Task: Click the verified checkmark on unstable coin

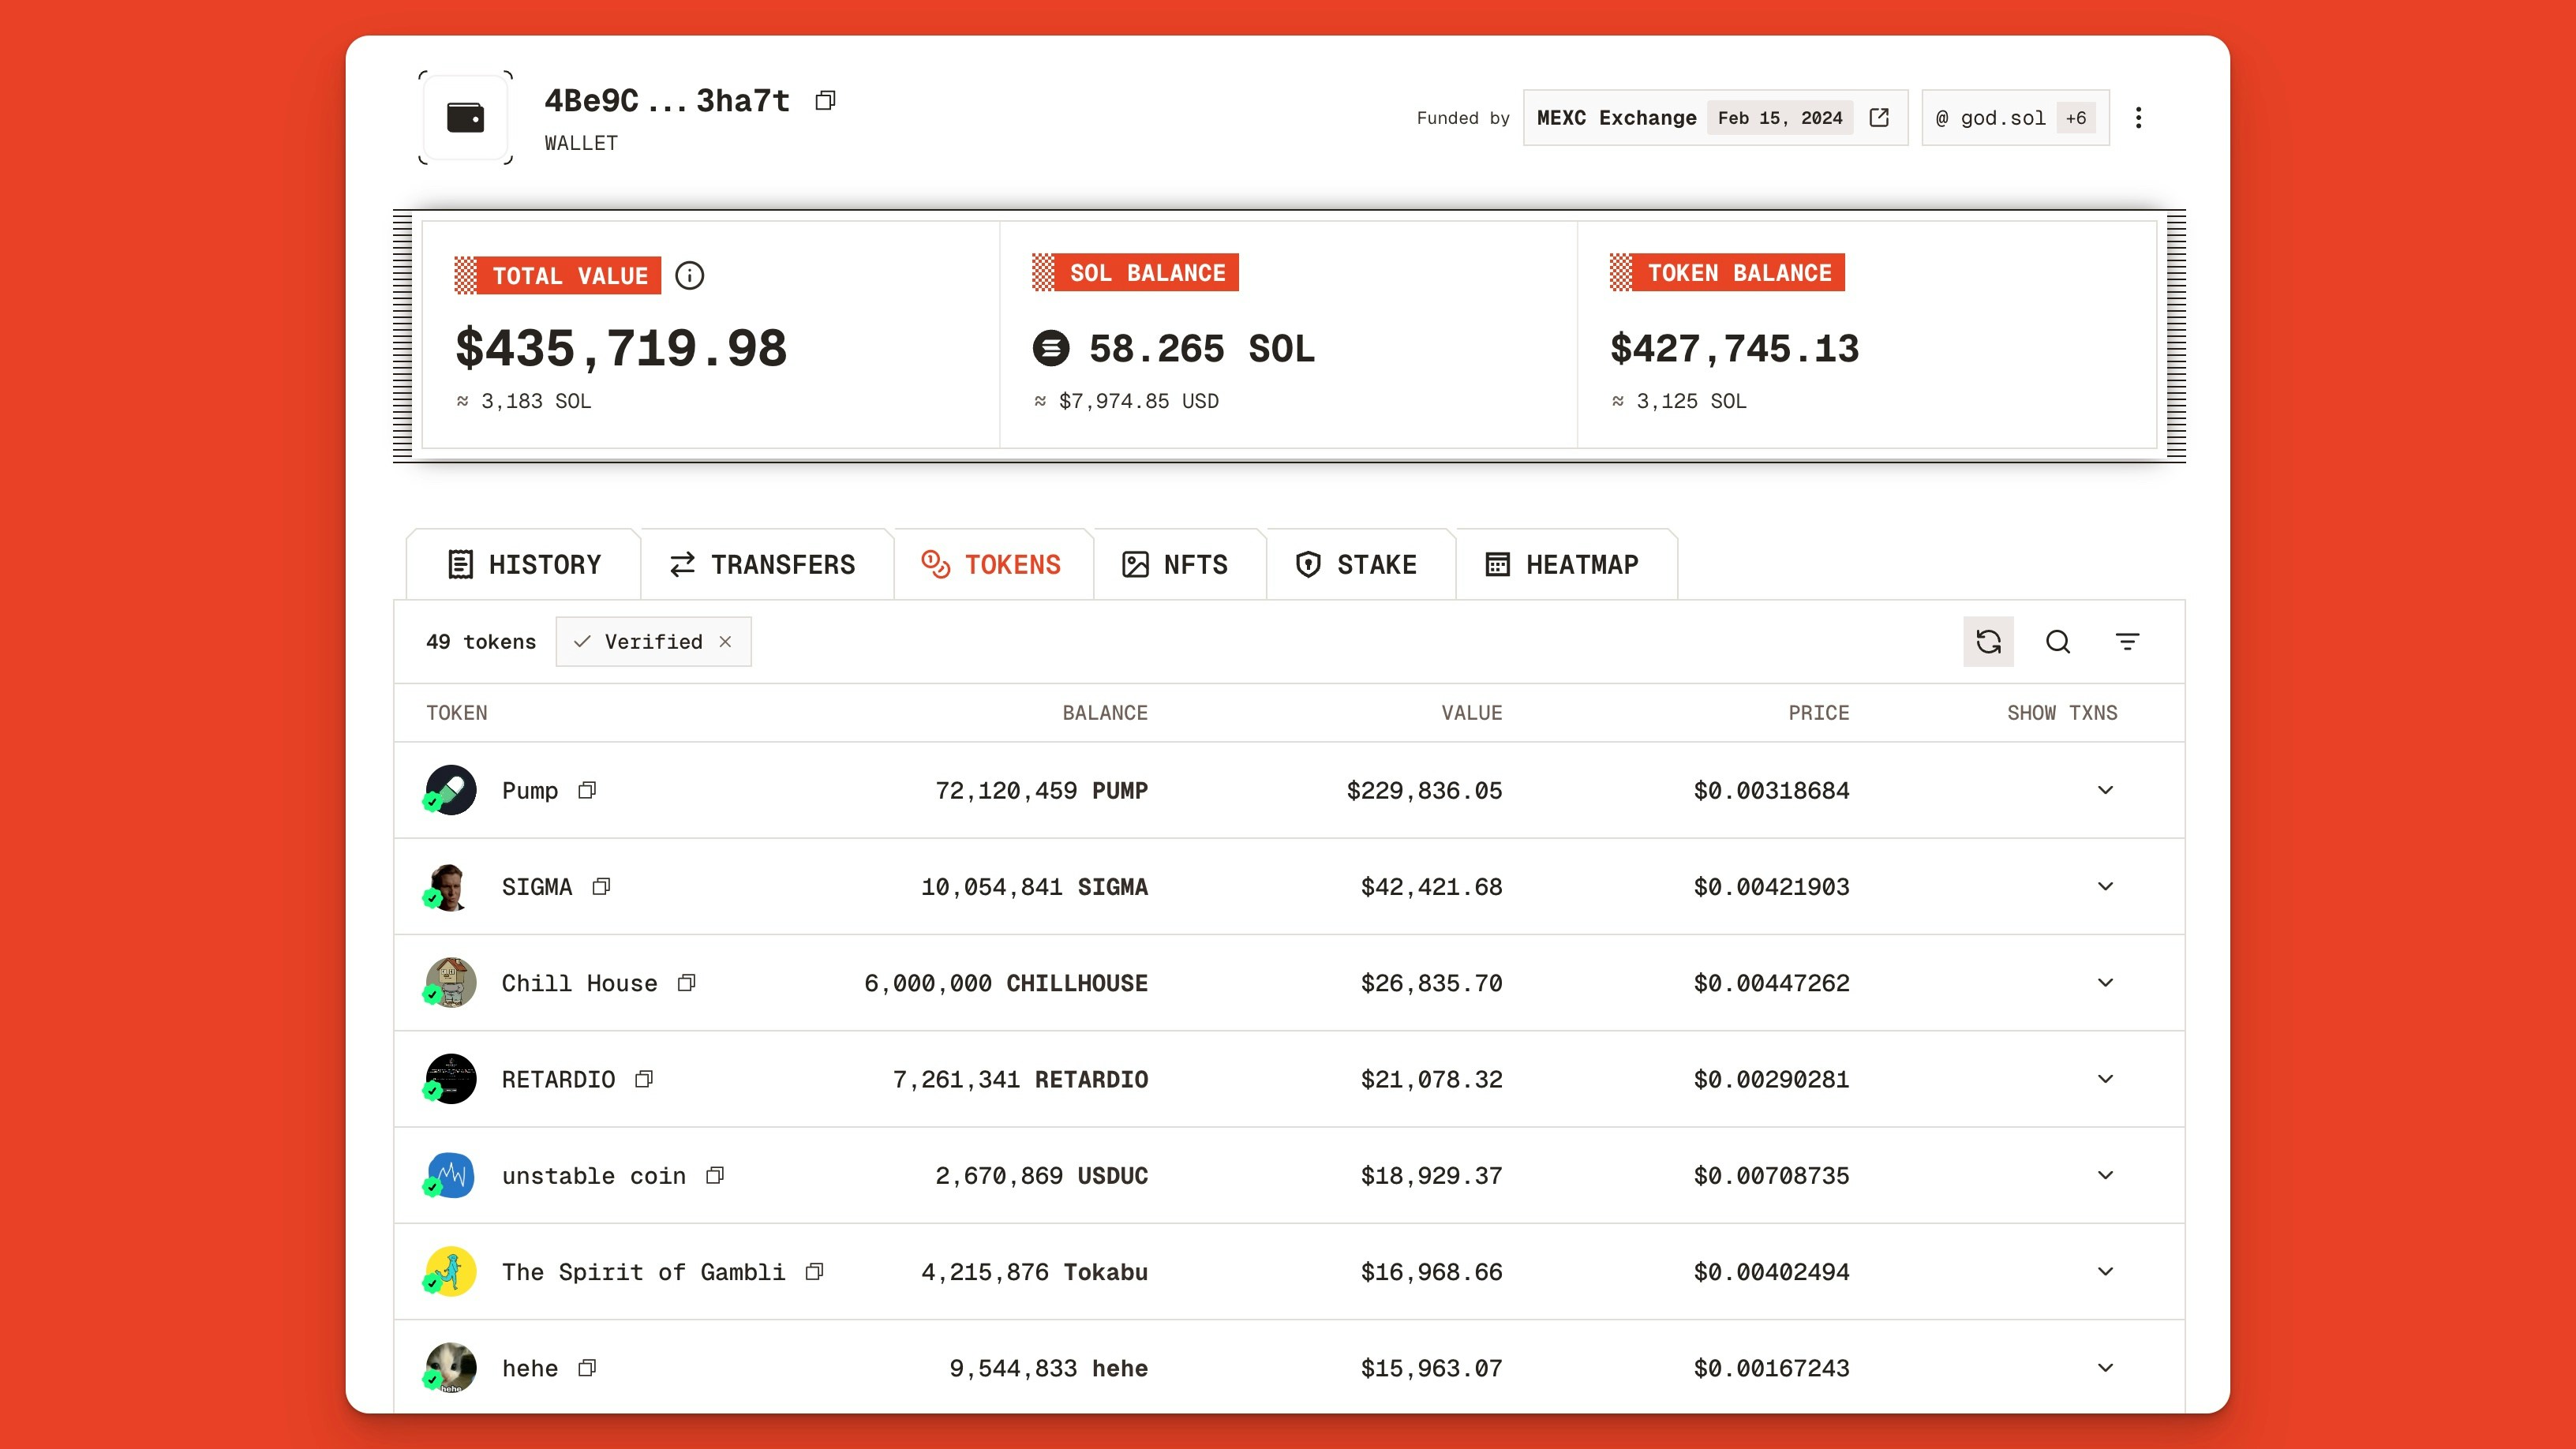Action: [434, 1191]
